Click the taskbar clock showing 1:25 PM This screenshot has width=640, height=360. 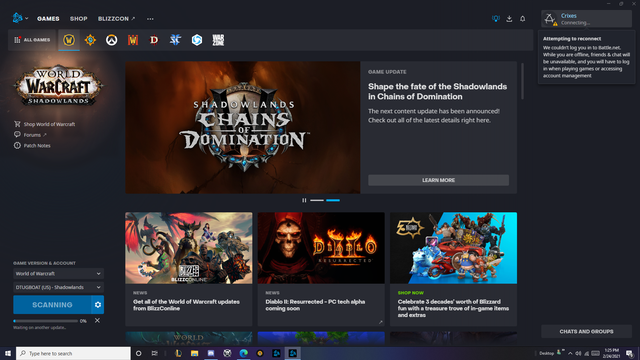[x=611, y=353]
